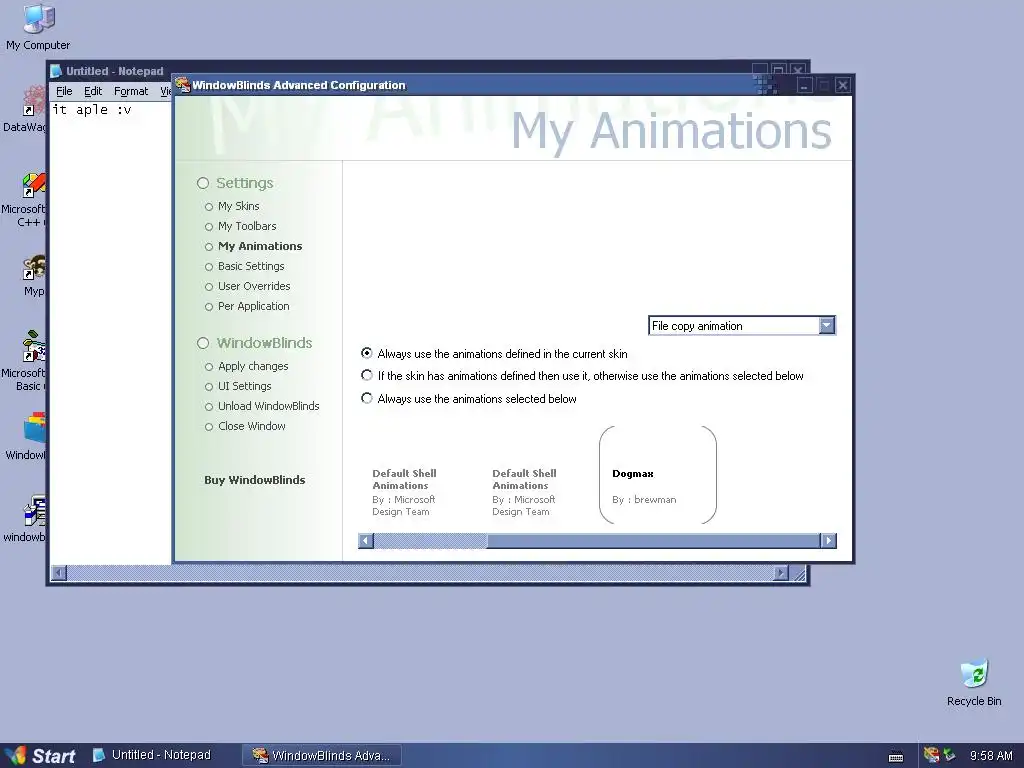Click Buy WindowBlinds link

[x=255, y=480]
